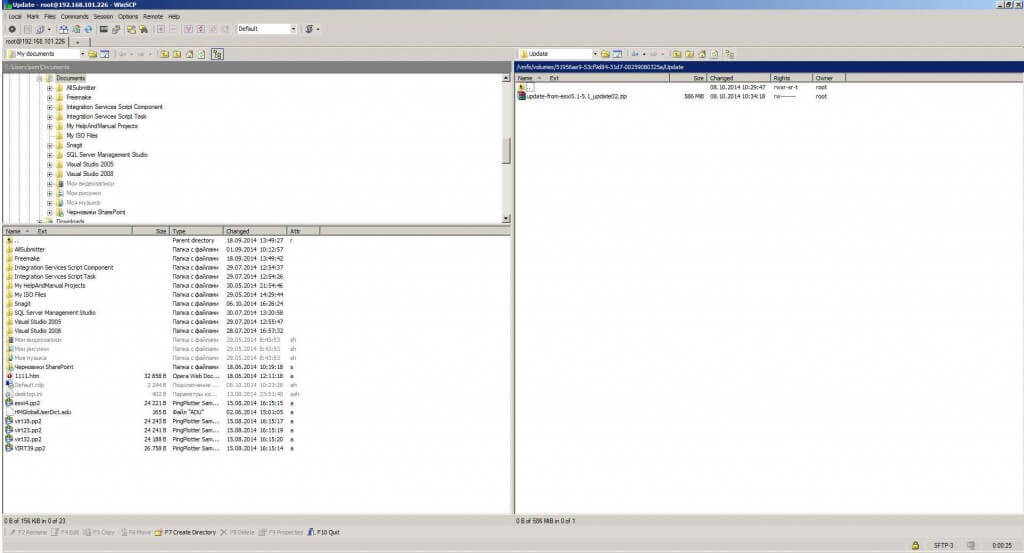Sort remote files by Rights column
This screenshot has height=553, width=1024.
(x=792, y=78)
